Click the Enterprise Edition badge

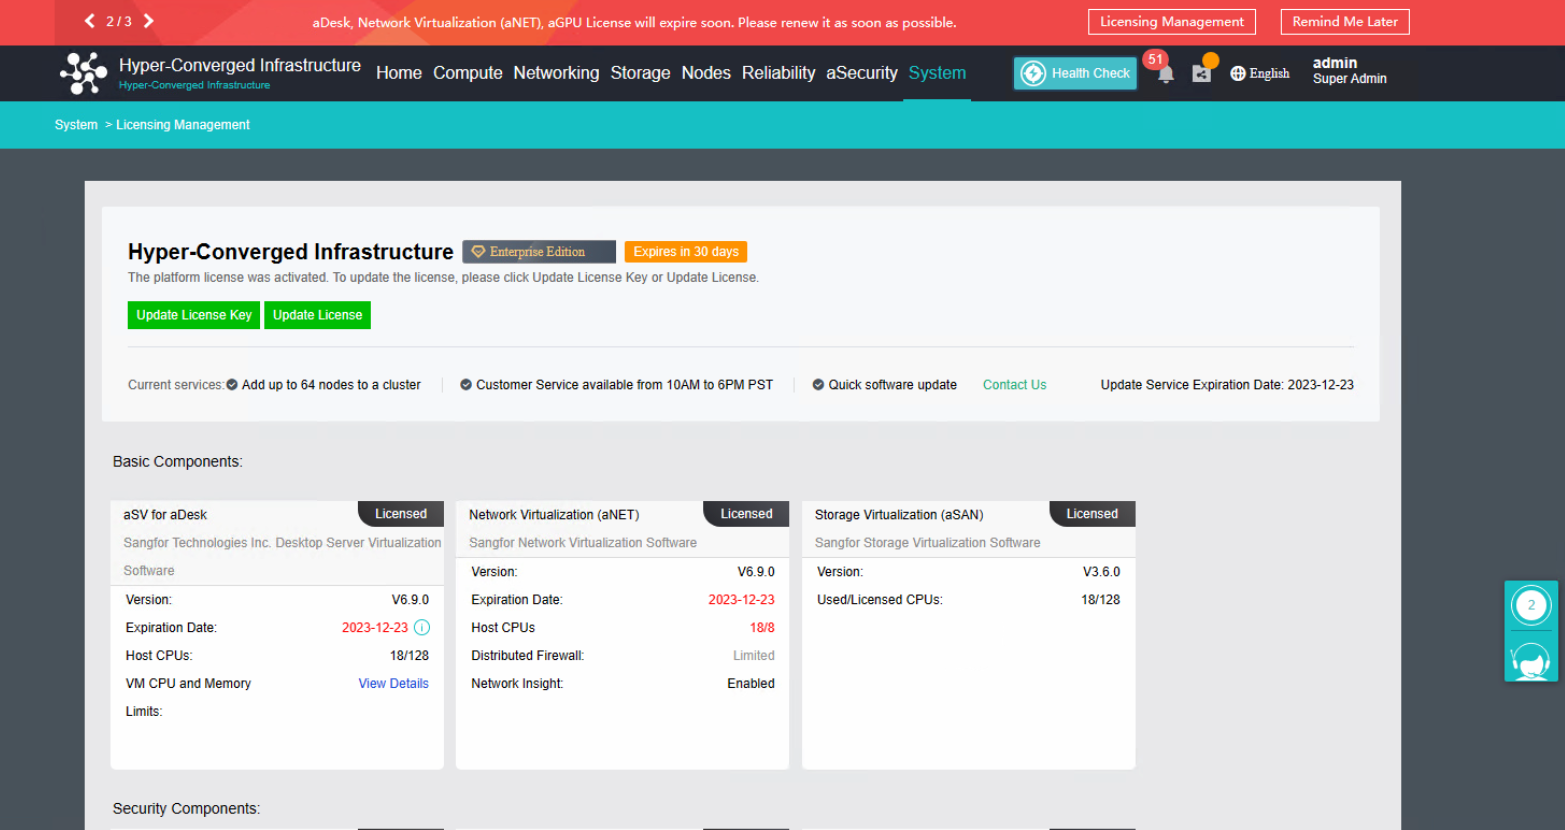click(539, 252)
